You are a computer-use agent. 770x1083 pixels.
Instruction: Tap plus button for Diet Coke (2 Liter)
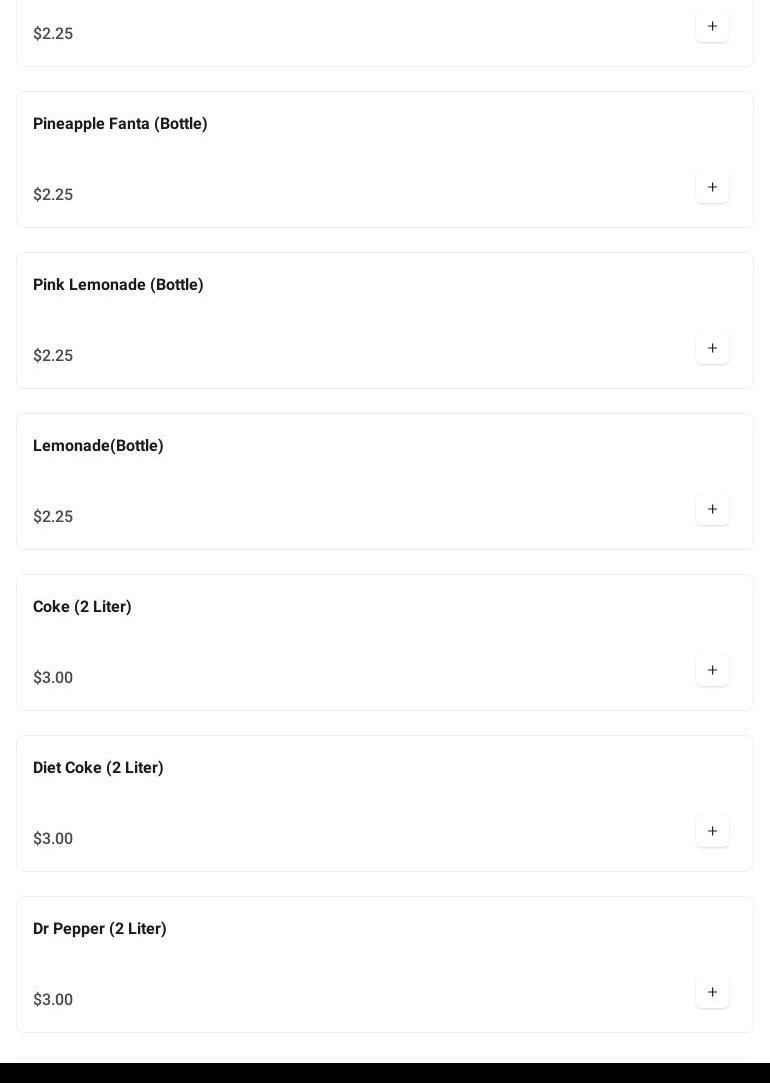(x=712, y=831)
